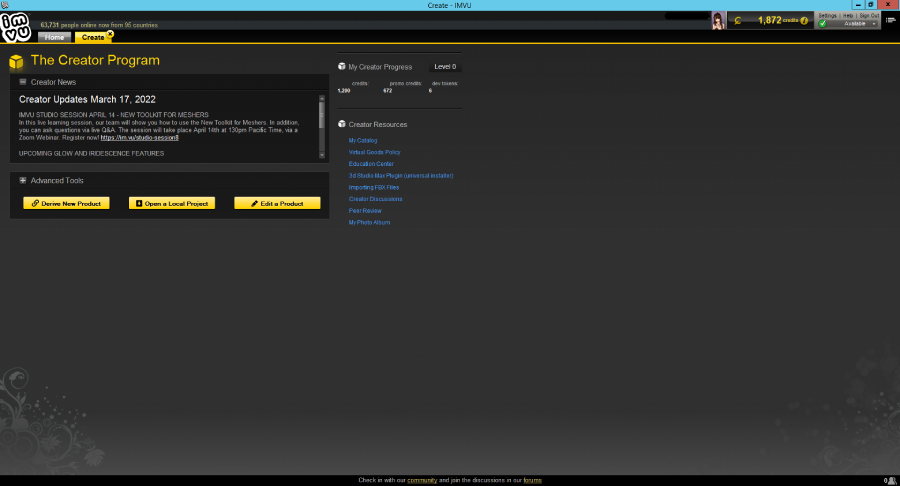Click the Creator News scrollbar down arrow
The height and width of the screenshot is (486, 900).
point(321,155)
